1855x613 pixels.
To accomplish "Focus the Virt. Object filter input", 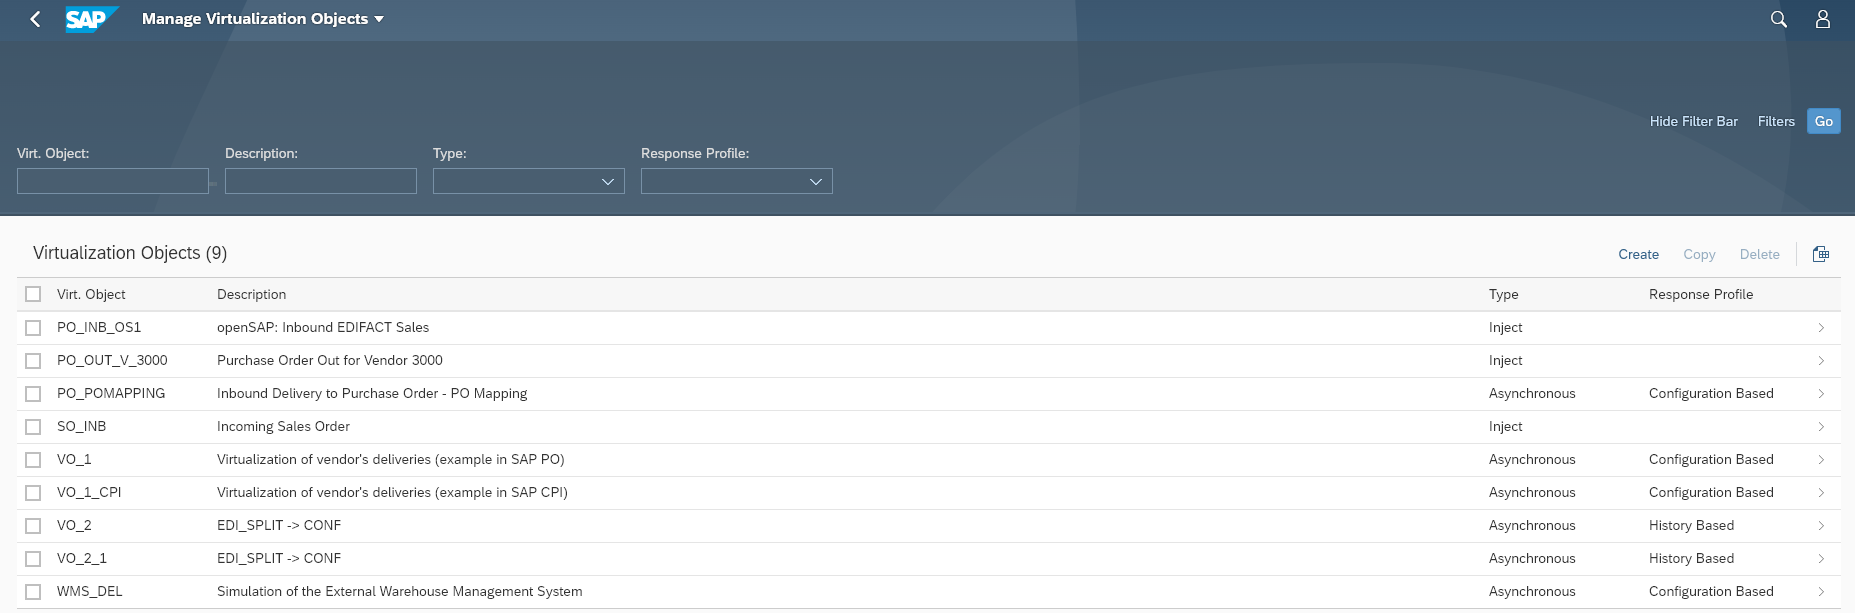I will coord(112,181).
